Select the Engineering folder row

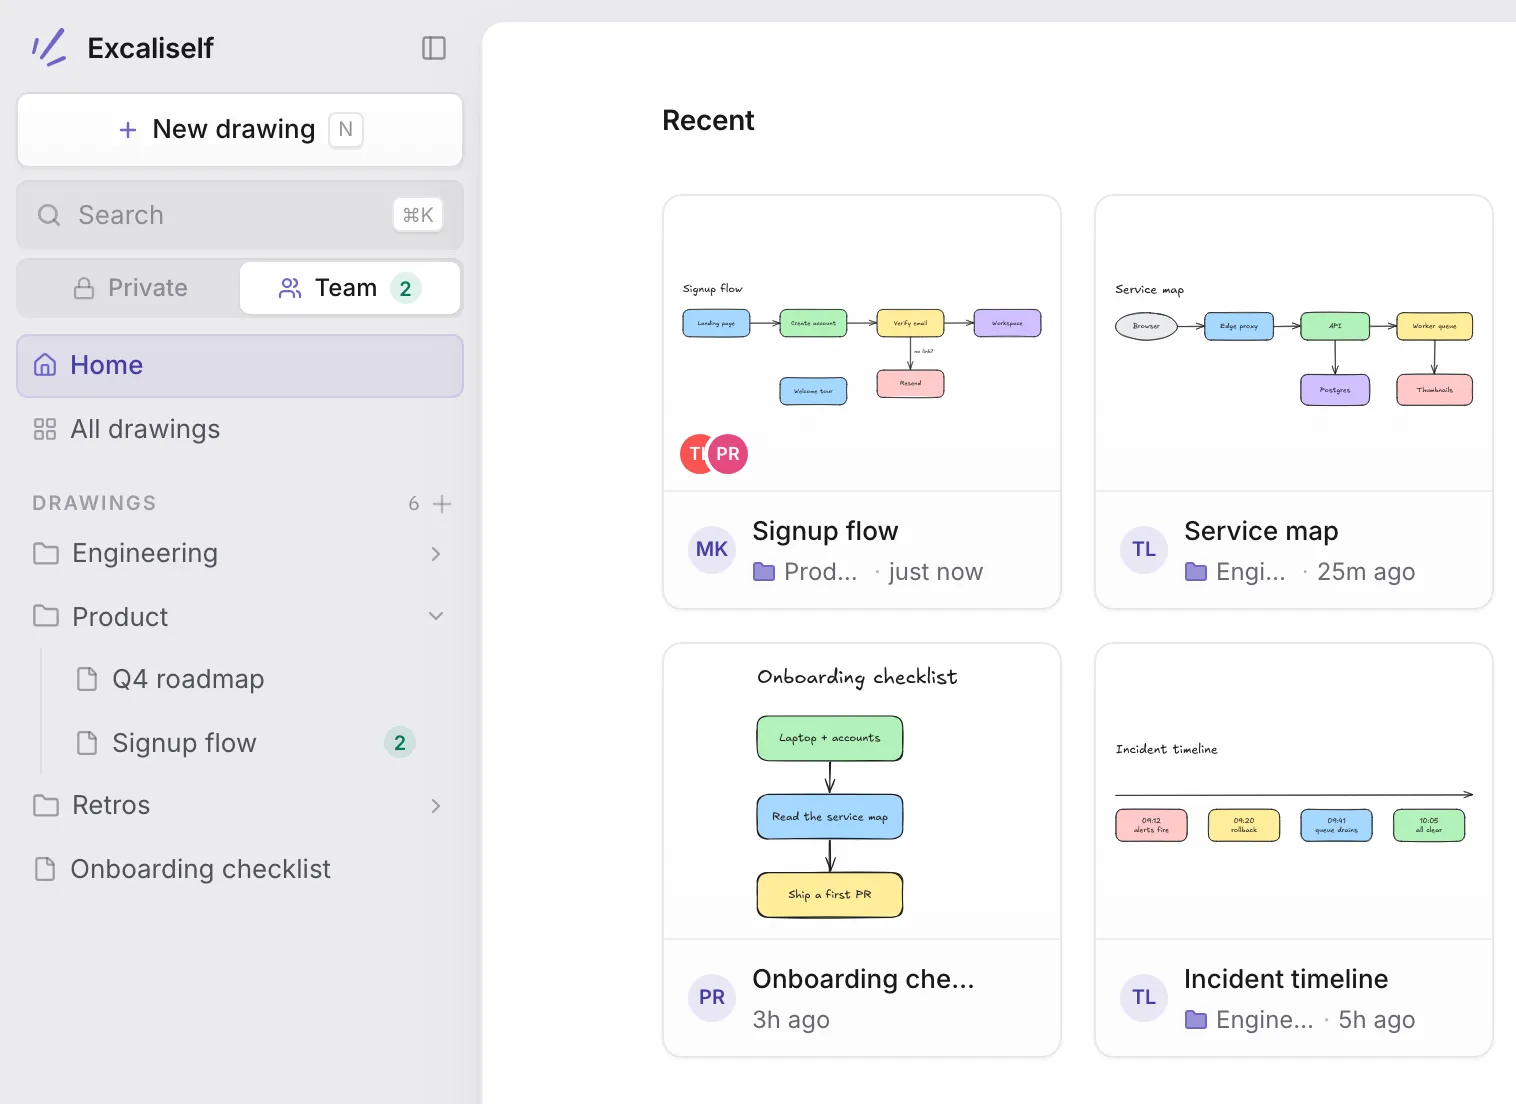(x=240, y=554)
